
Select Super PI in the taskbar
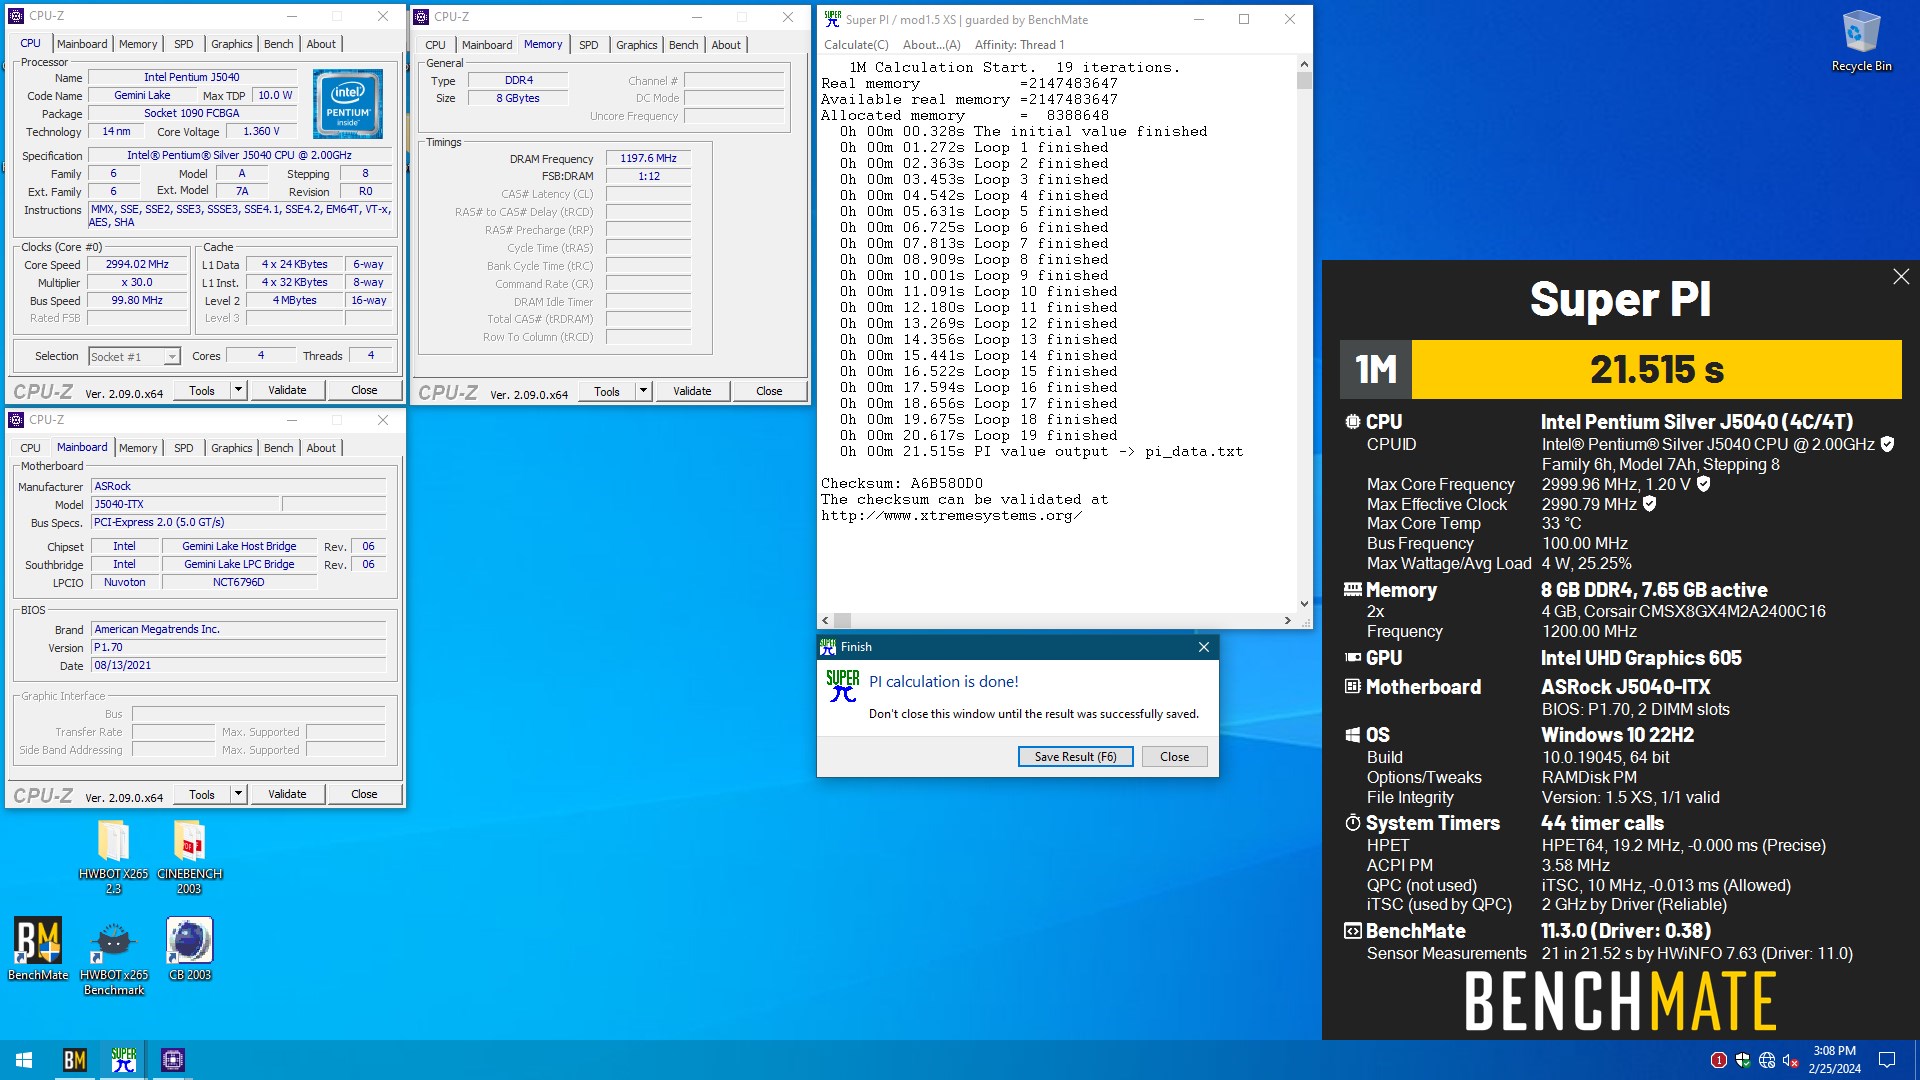tap(124, 1060)
